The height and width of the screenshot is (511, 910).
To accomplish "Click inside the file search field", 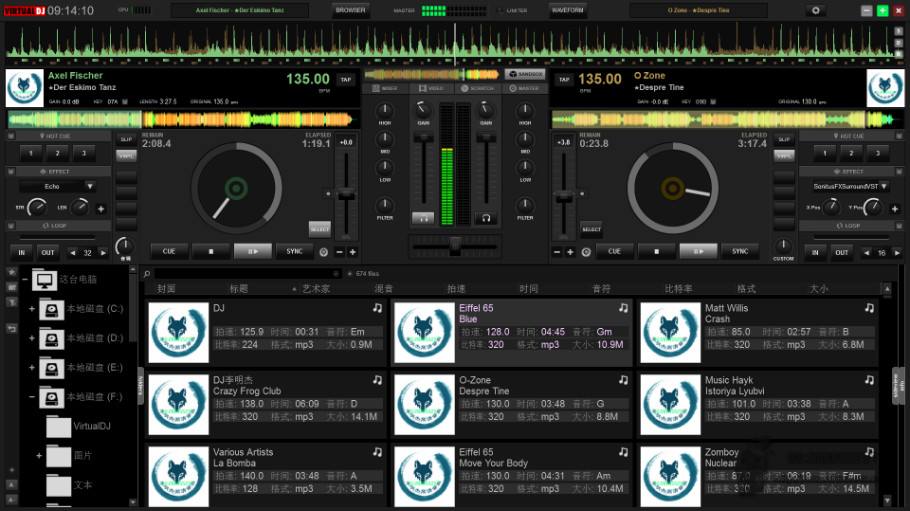I will pyautogui.click(x=248, y=274).
